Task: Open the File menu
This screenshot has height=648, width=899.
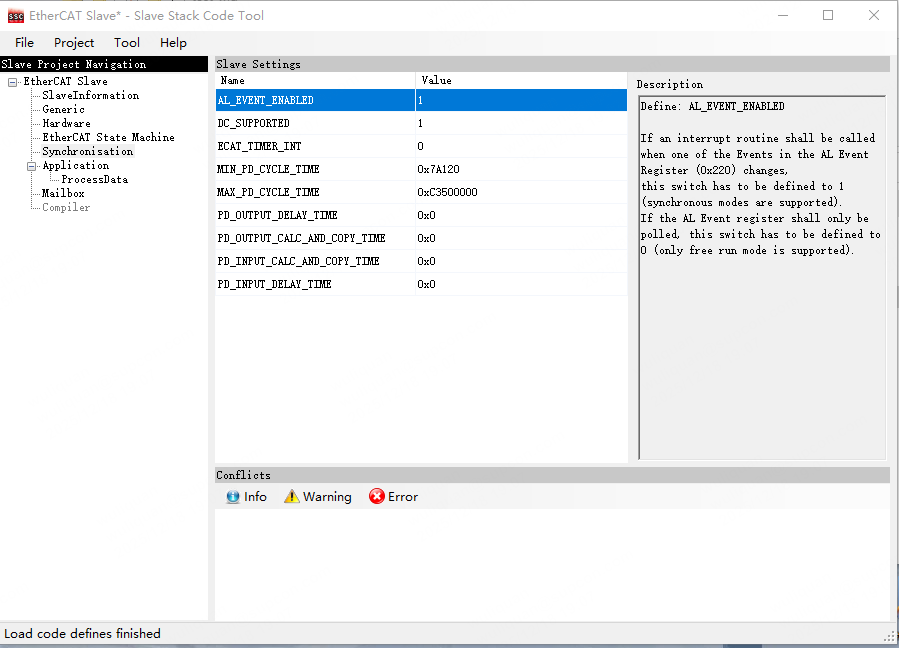Action: click(24, 42)
